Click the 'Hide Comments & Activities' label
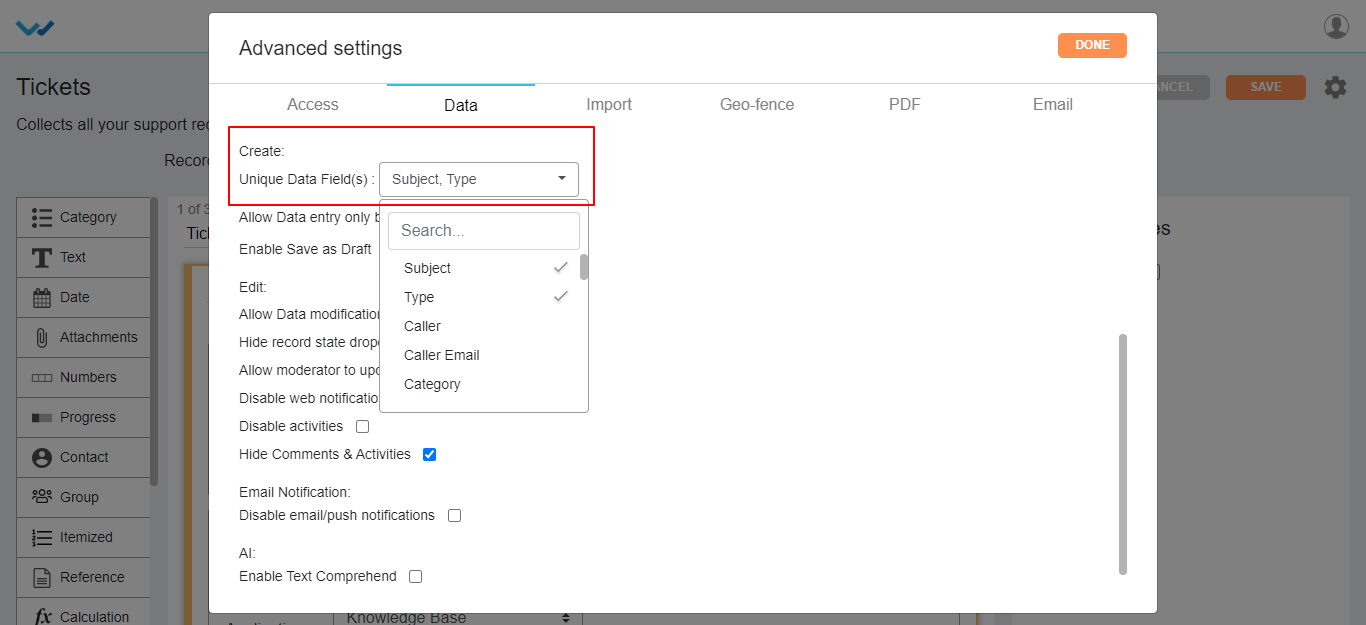 325,454
